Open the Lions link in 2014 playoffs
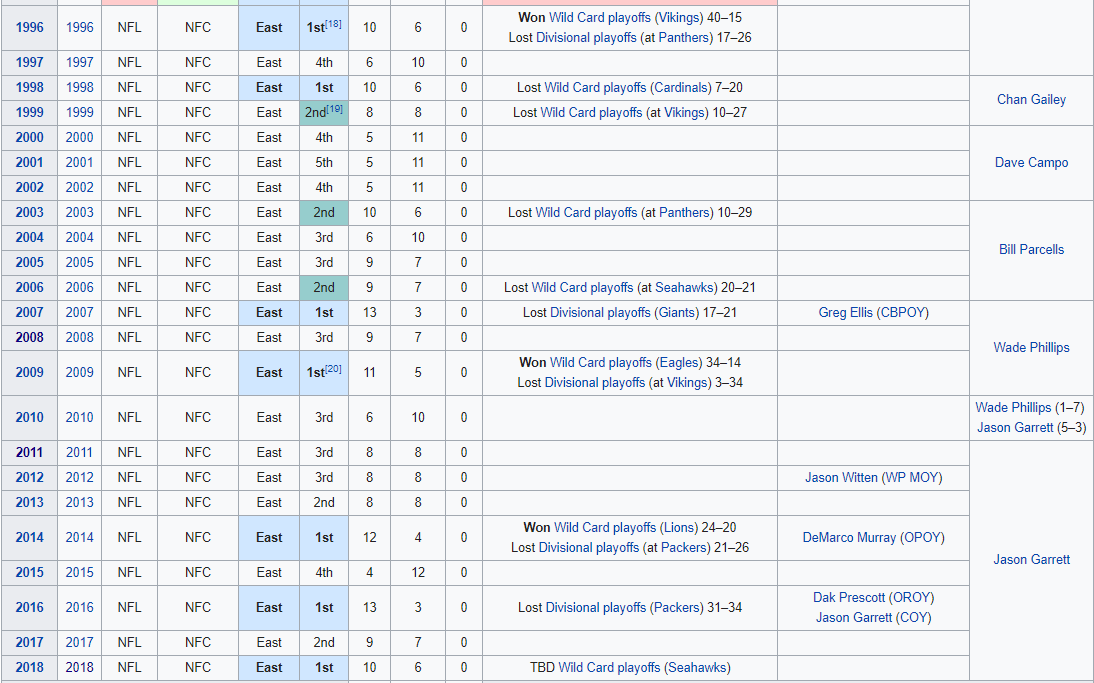 (x=678, y=528)
